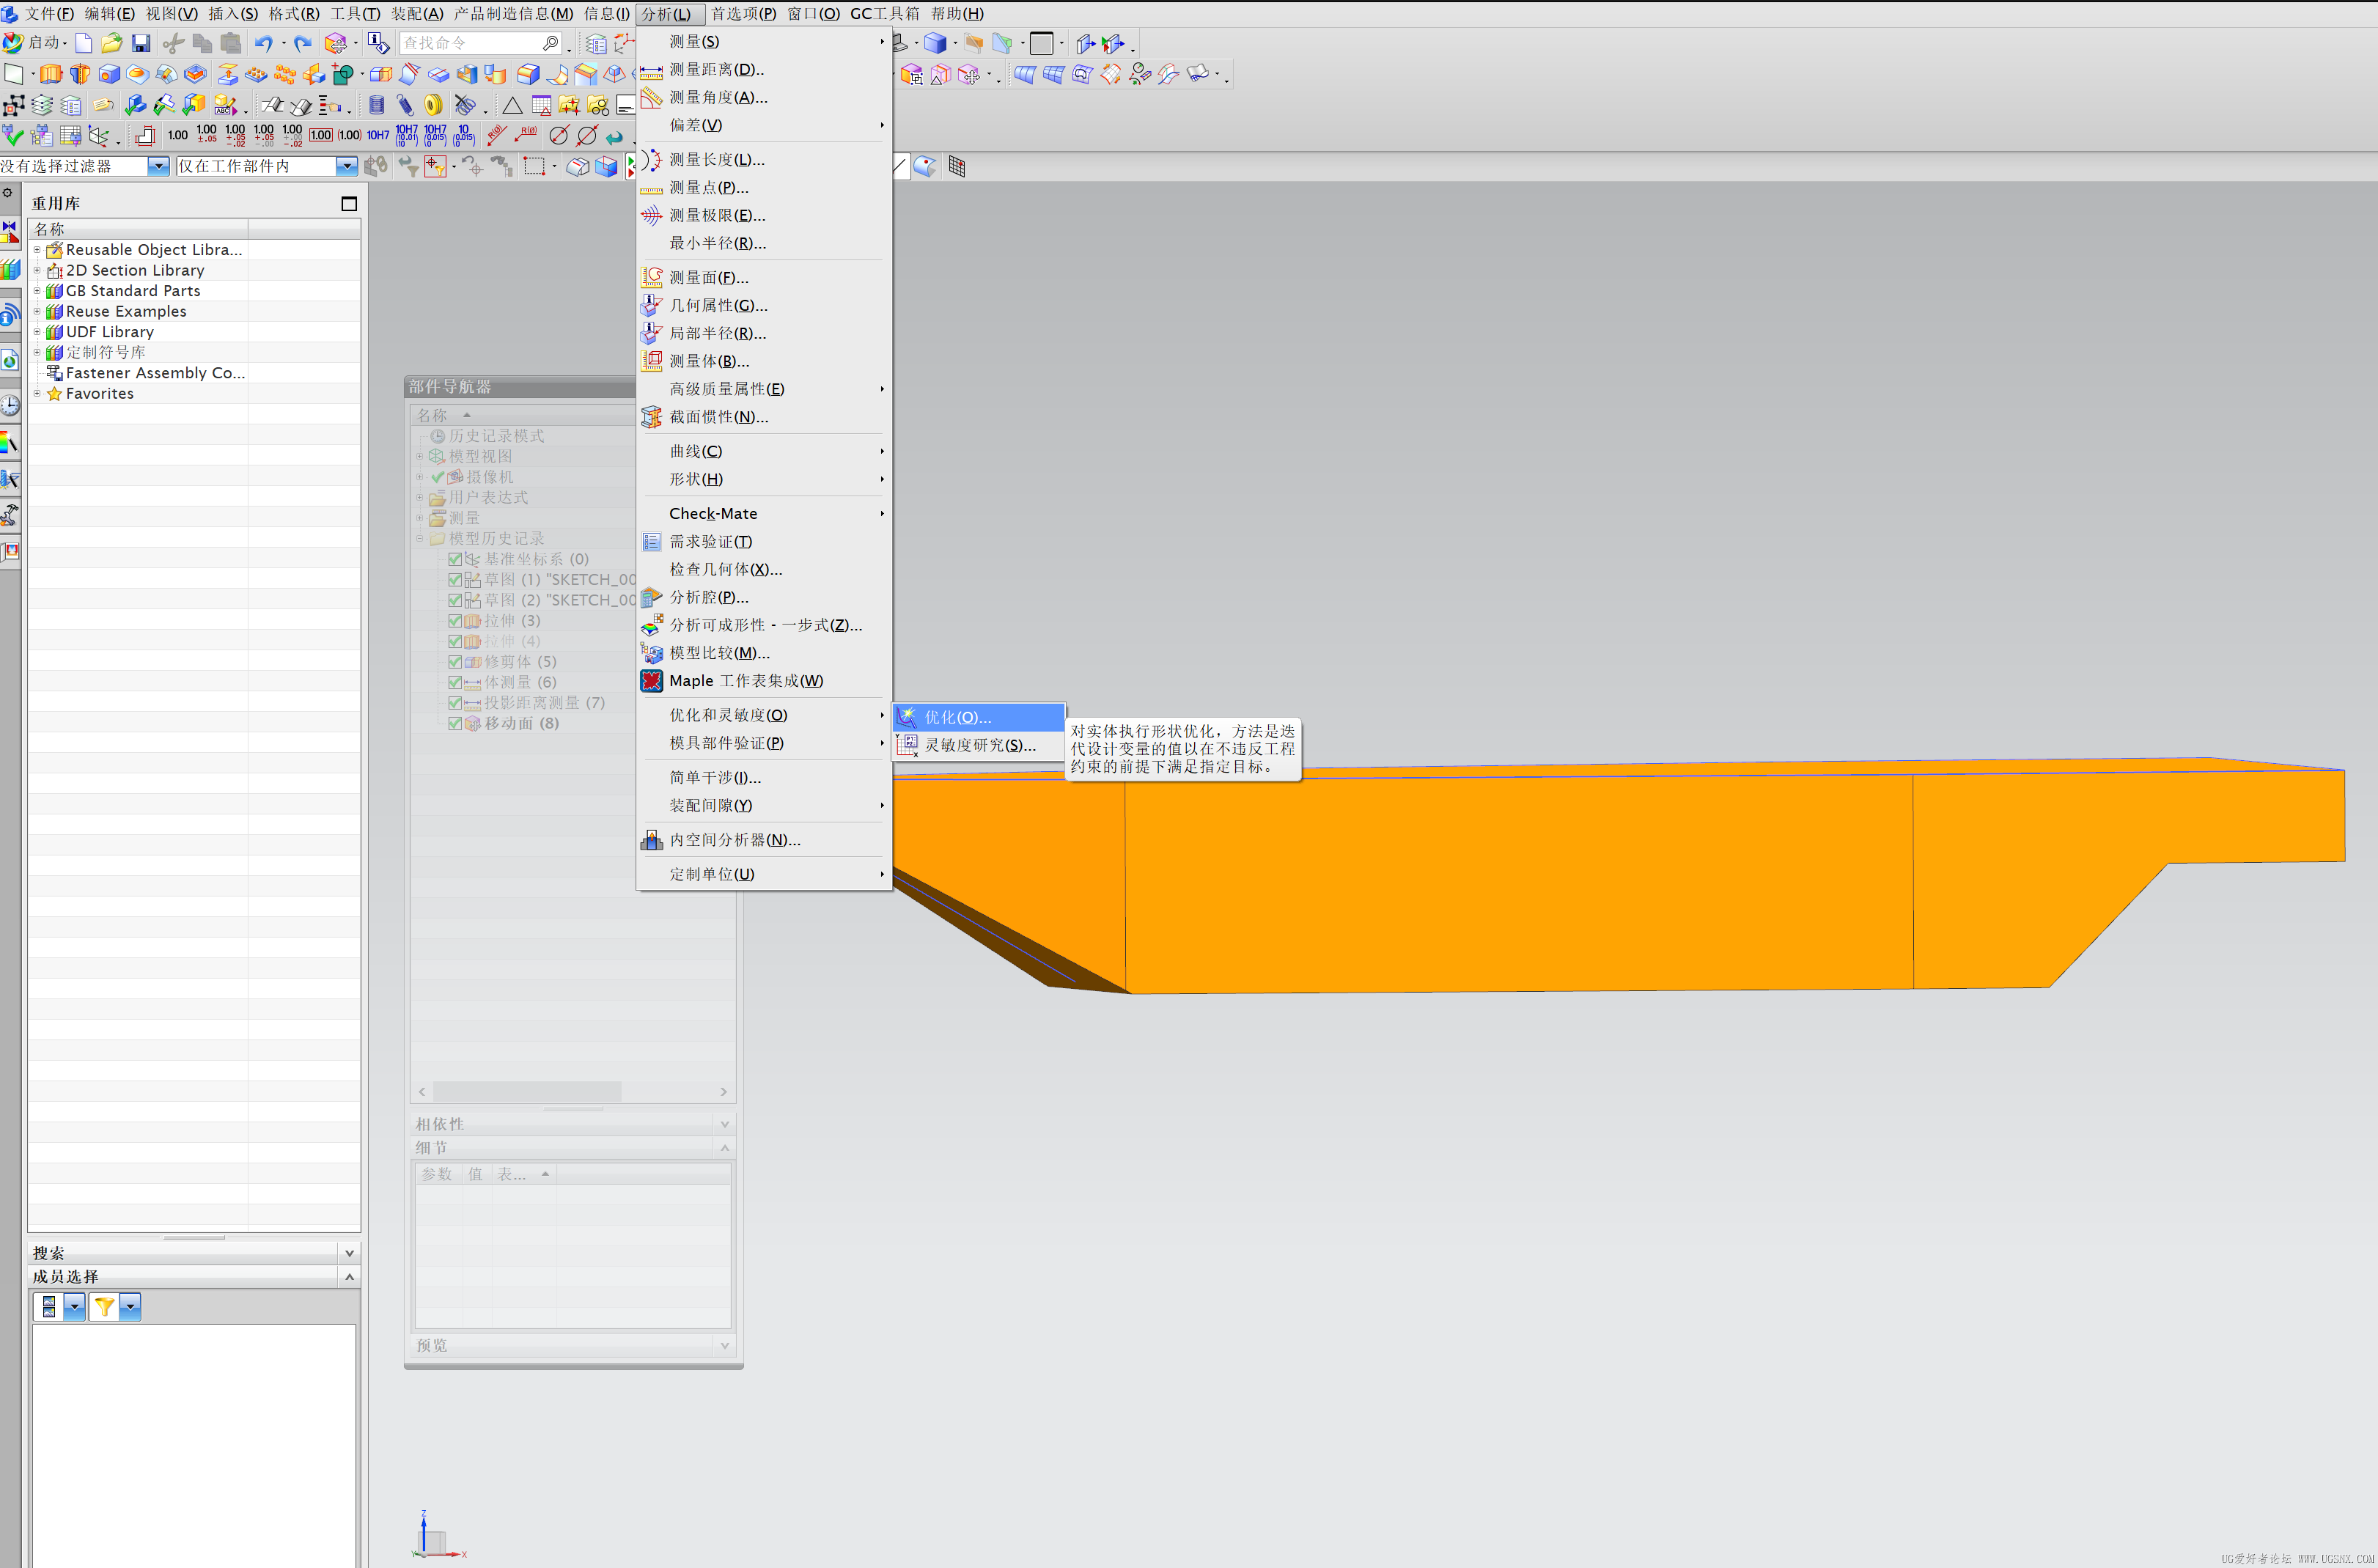Click the Cavity Analysis calculator icon
This screenshot has width=2378, height=1568.
point(651,597)
